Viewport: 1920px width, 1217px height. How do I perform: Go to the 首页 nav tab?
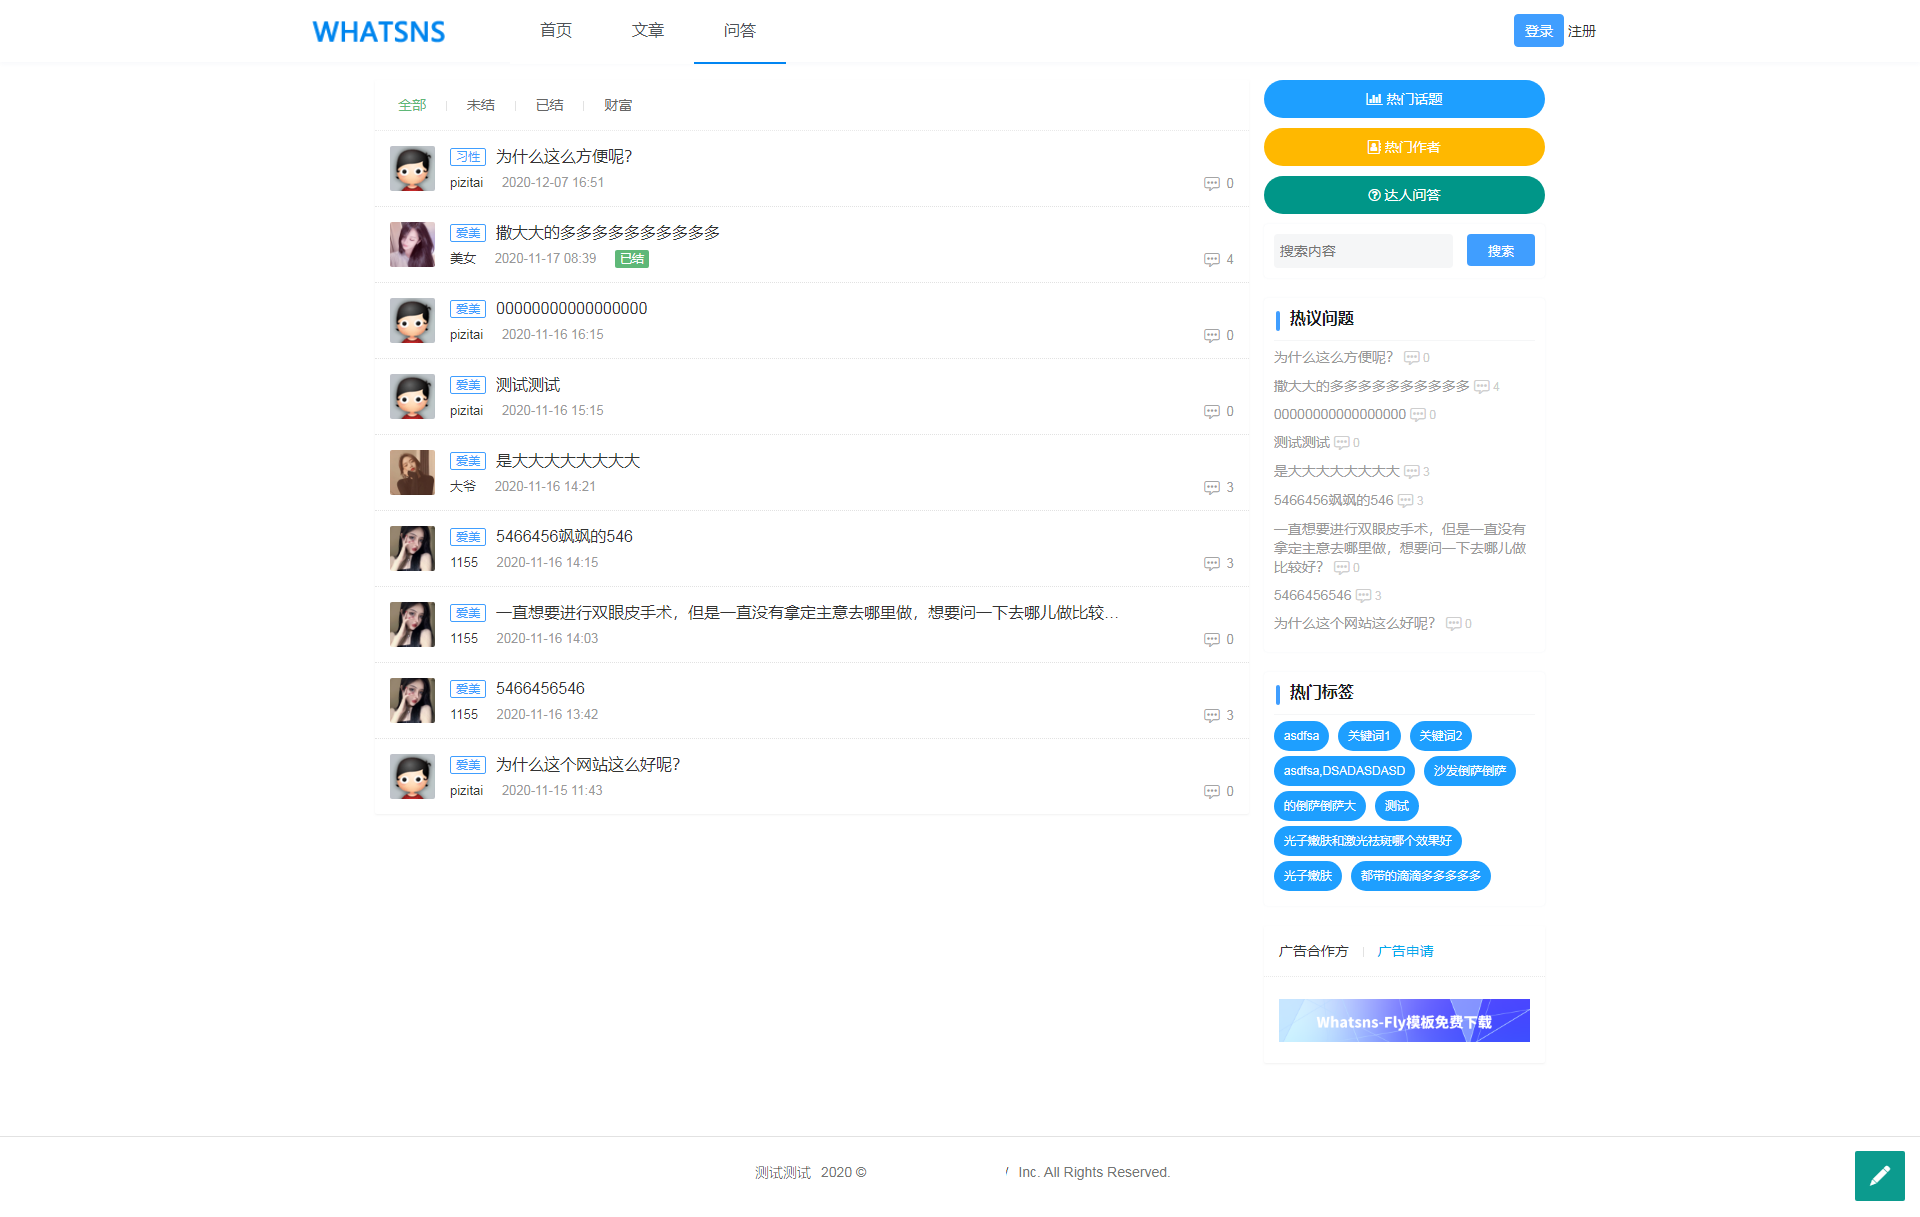point(555,31)
